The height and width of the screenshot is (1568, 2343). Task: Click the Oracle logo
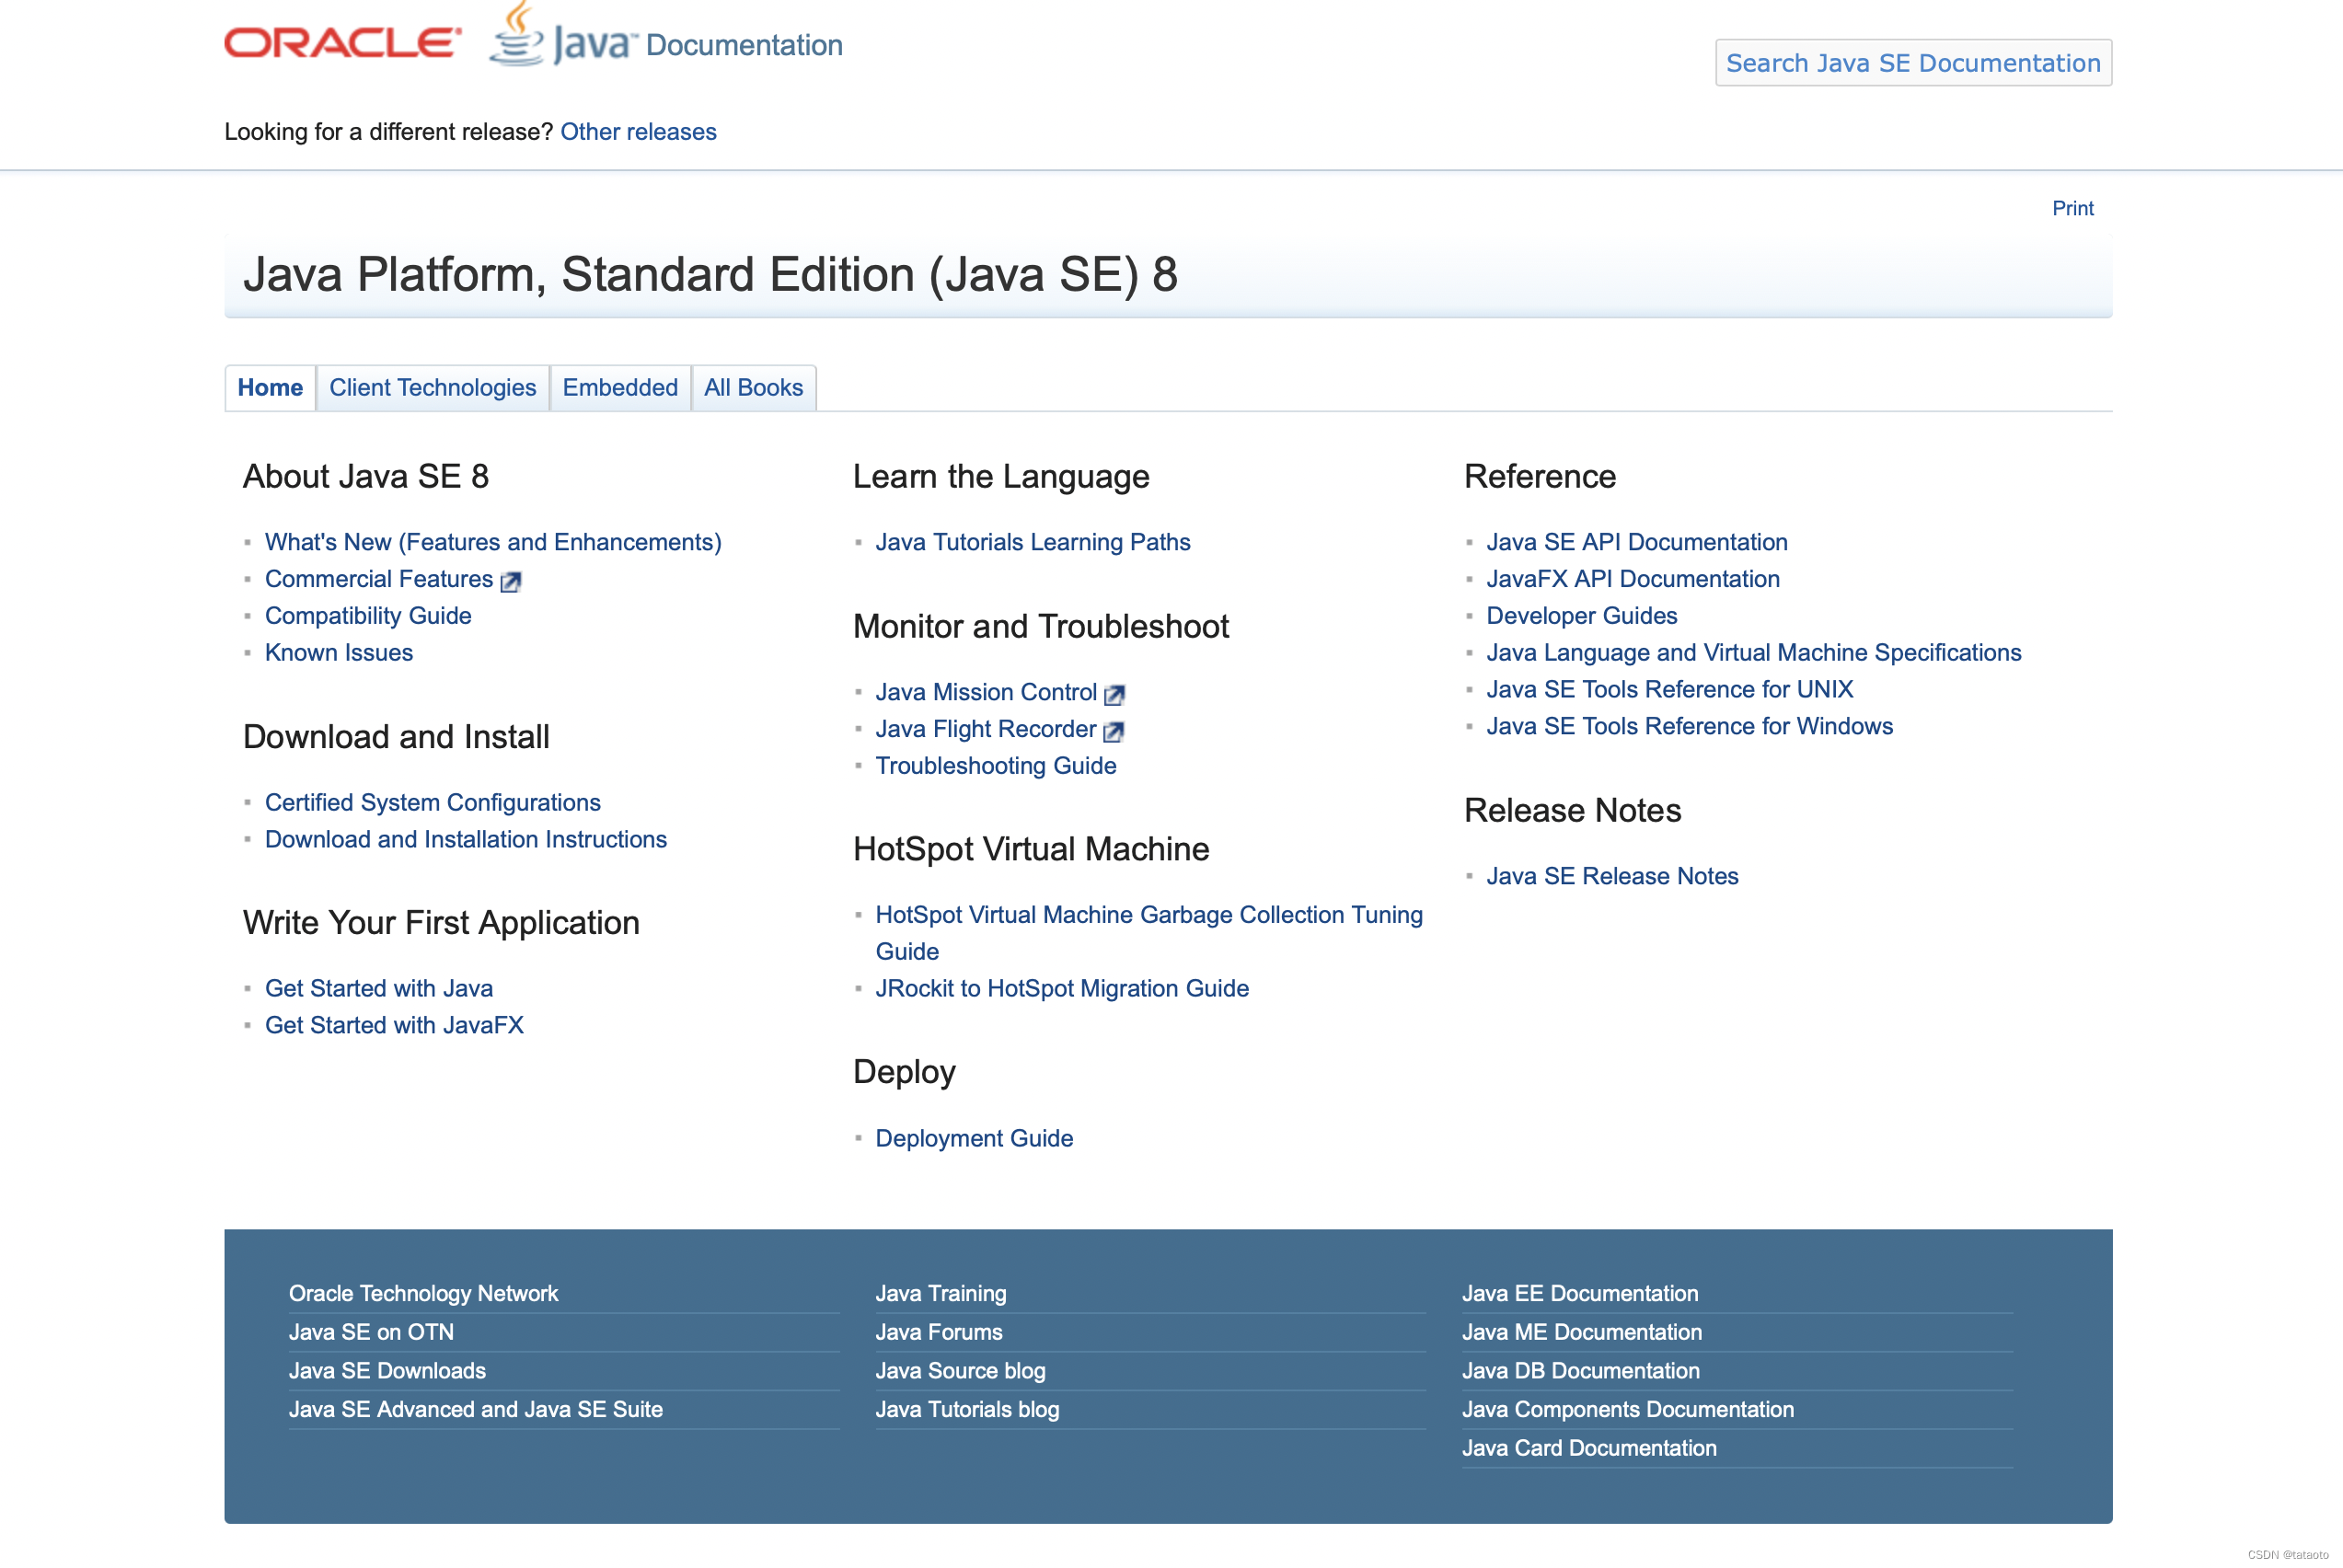tap(343, 43)
